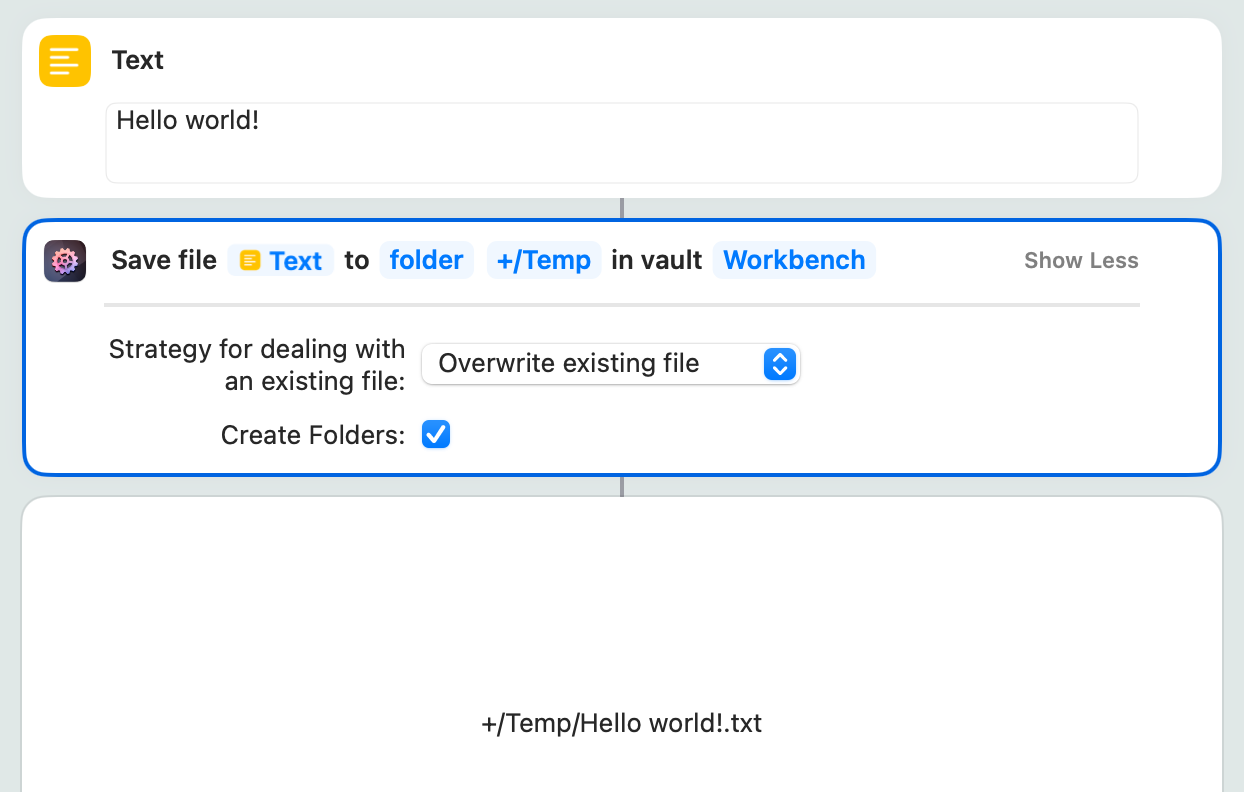Click the small yellow icon inside the Text variable token

[x=250, y=261]
